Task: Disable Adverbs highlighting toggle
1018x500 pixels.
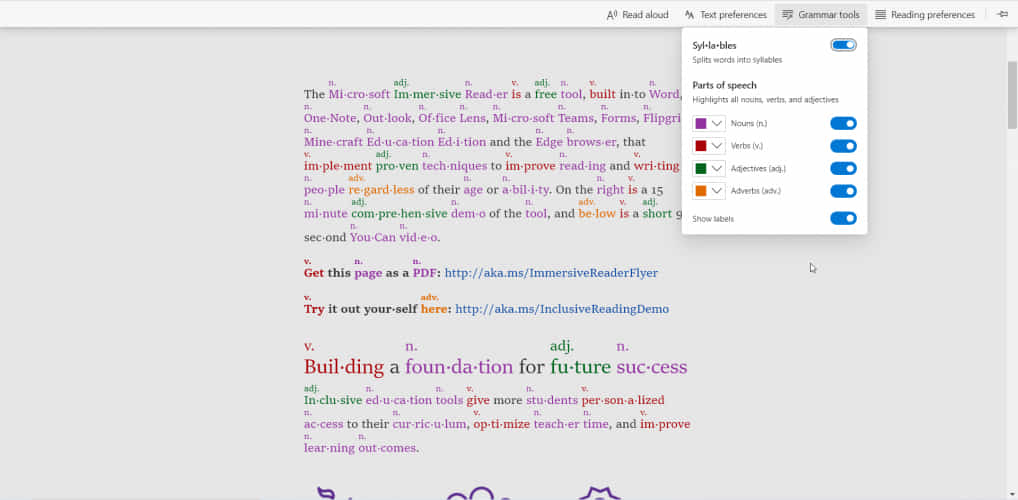Action: [x=843, y=191]
